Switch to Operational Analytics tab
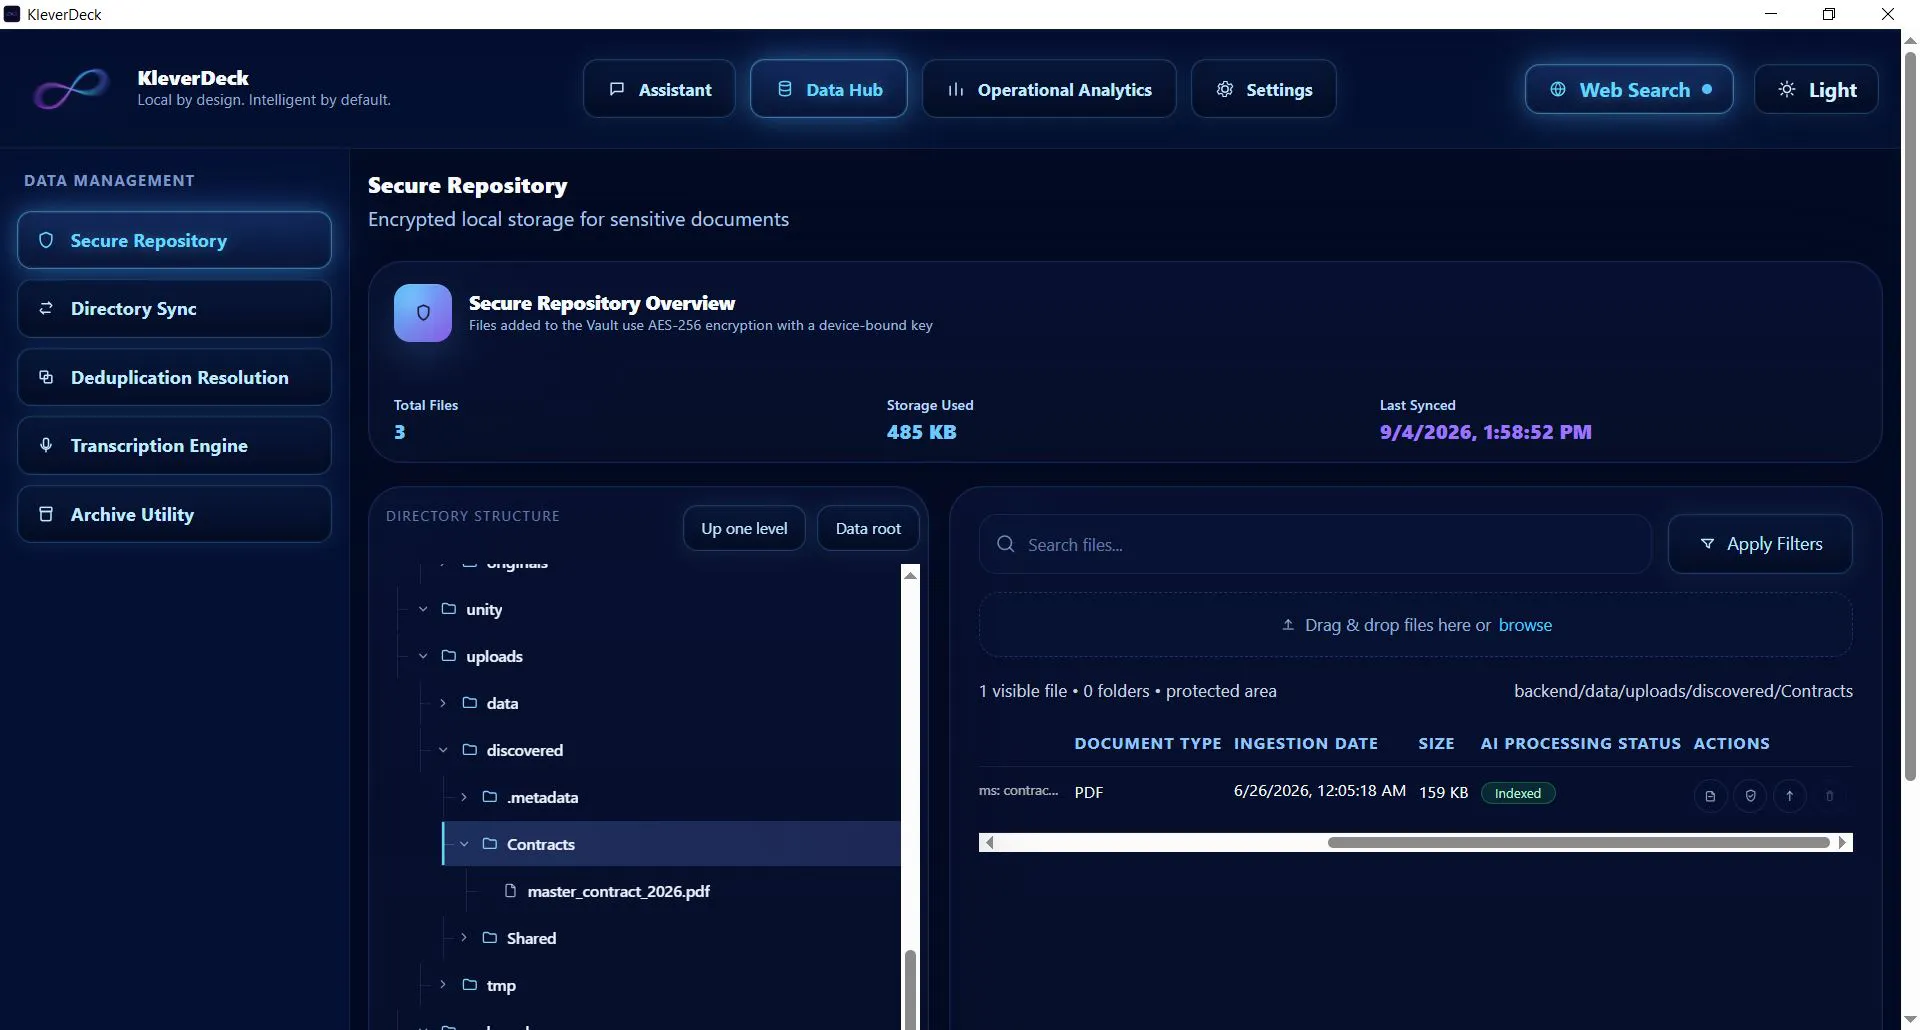 [1049, 89]
